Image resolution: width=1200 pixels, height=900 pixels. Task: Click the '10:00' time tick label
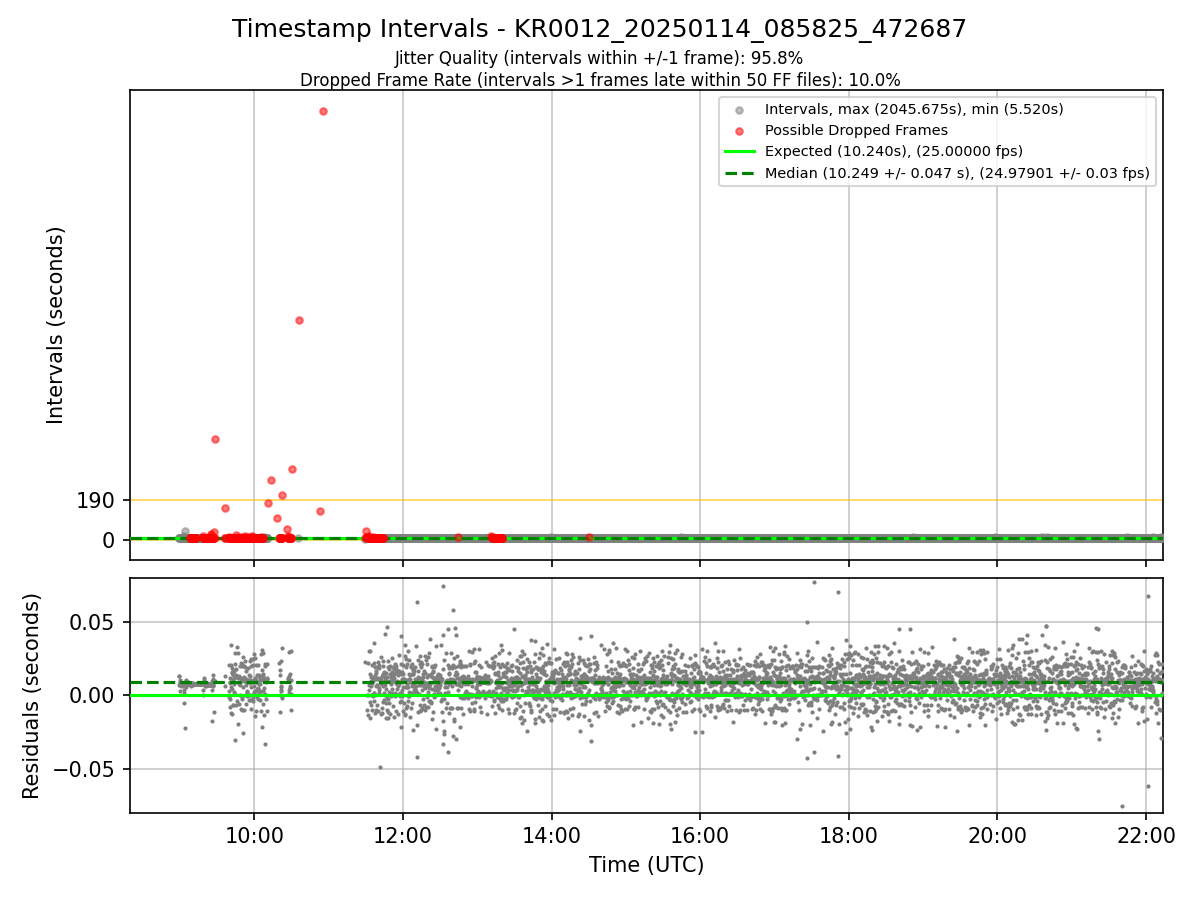click(254, 836)
